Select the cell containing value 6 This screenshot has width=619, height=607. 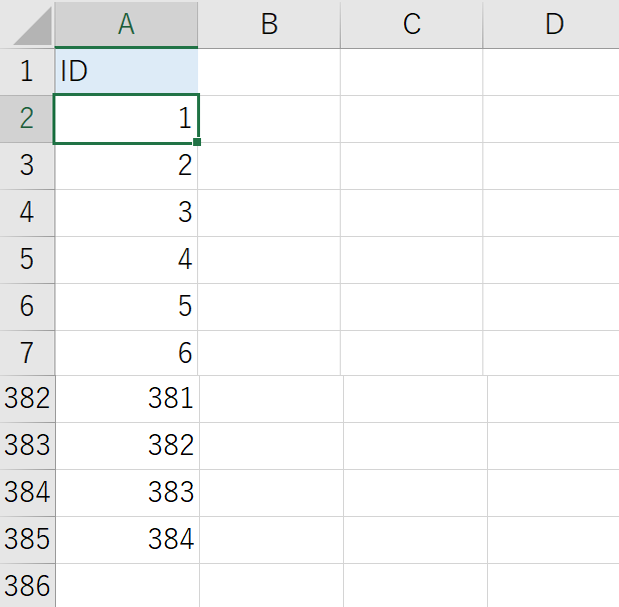click(126, 353)
